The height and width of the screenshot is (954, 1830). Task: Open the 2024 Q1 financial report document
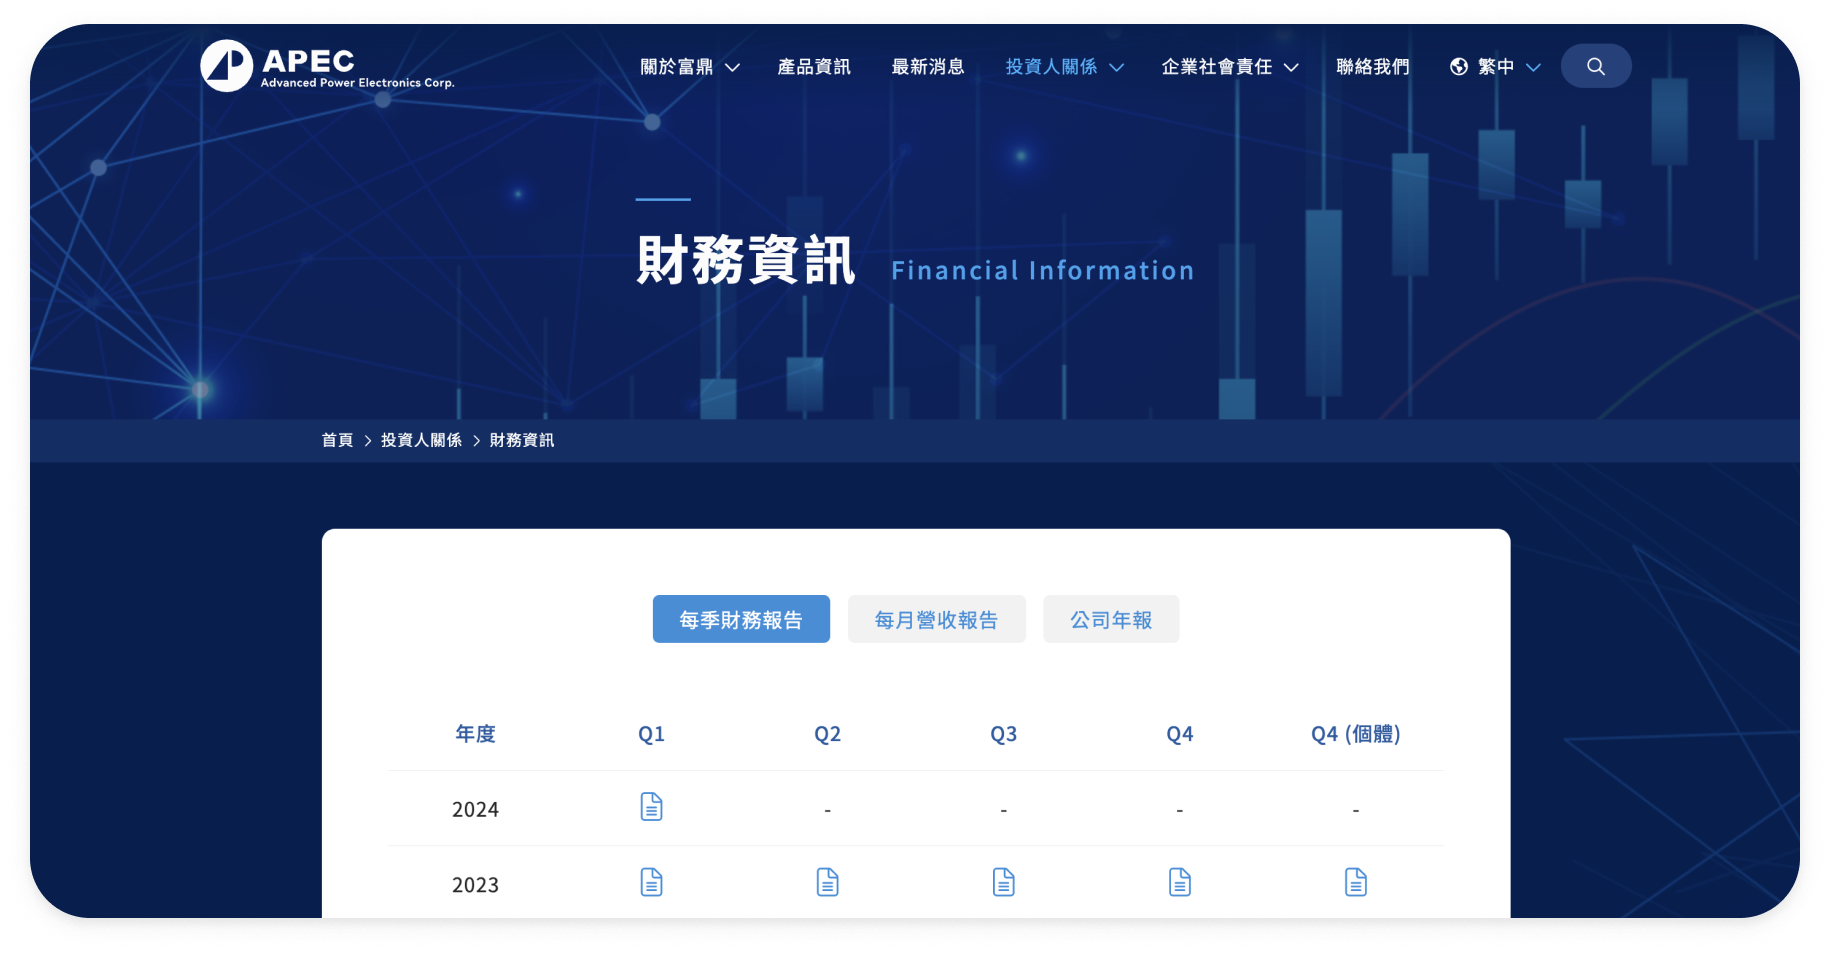(x=651, y=807)
